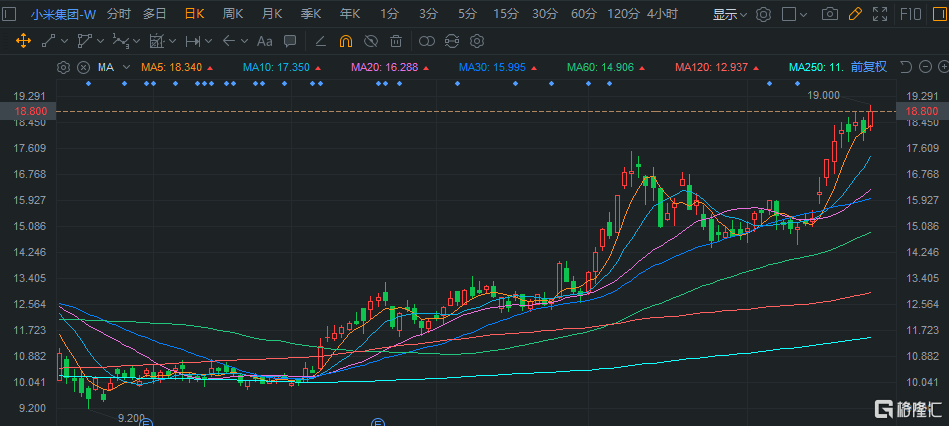Open F10 company information
Image resolution: width=949 pixels, height=426 pixels.
click(x=910, y=14)
